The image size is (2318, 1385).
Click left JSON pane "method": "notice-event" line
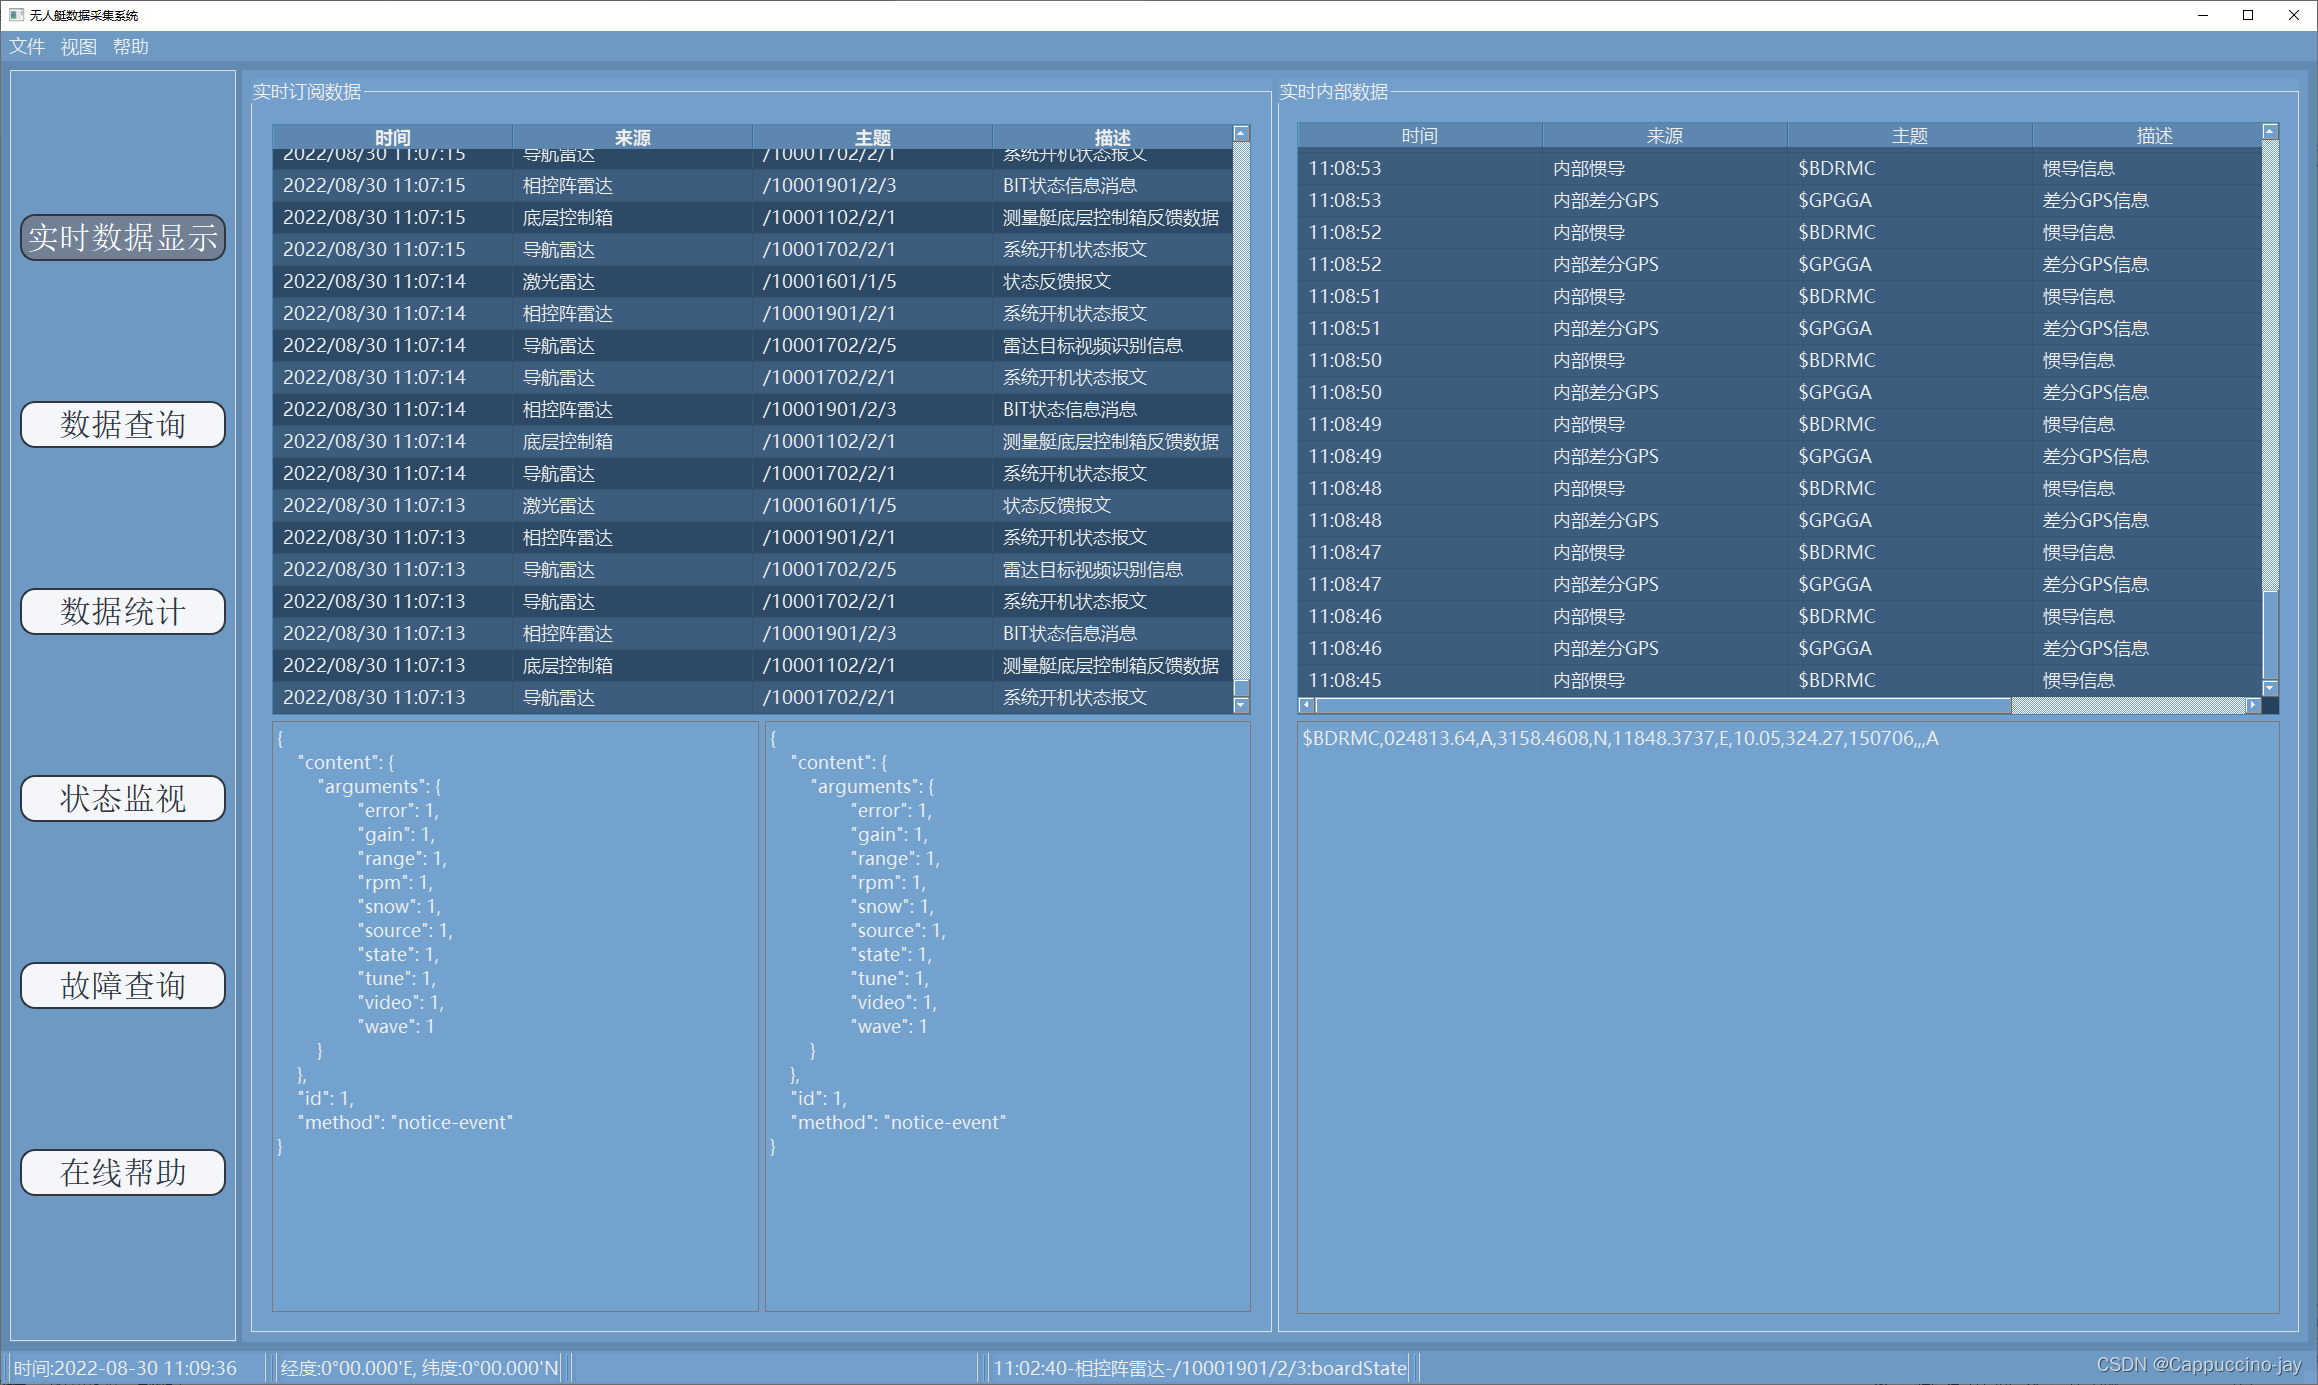pyautogui.click(x=405, y=1123)
